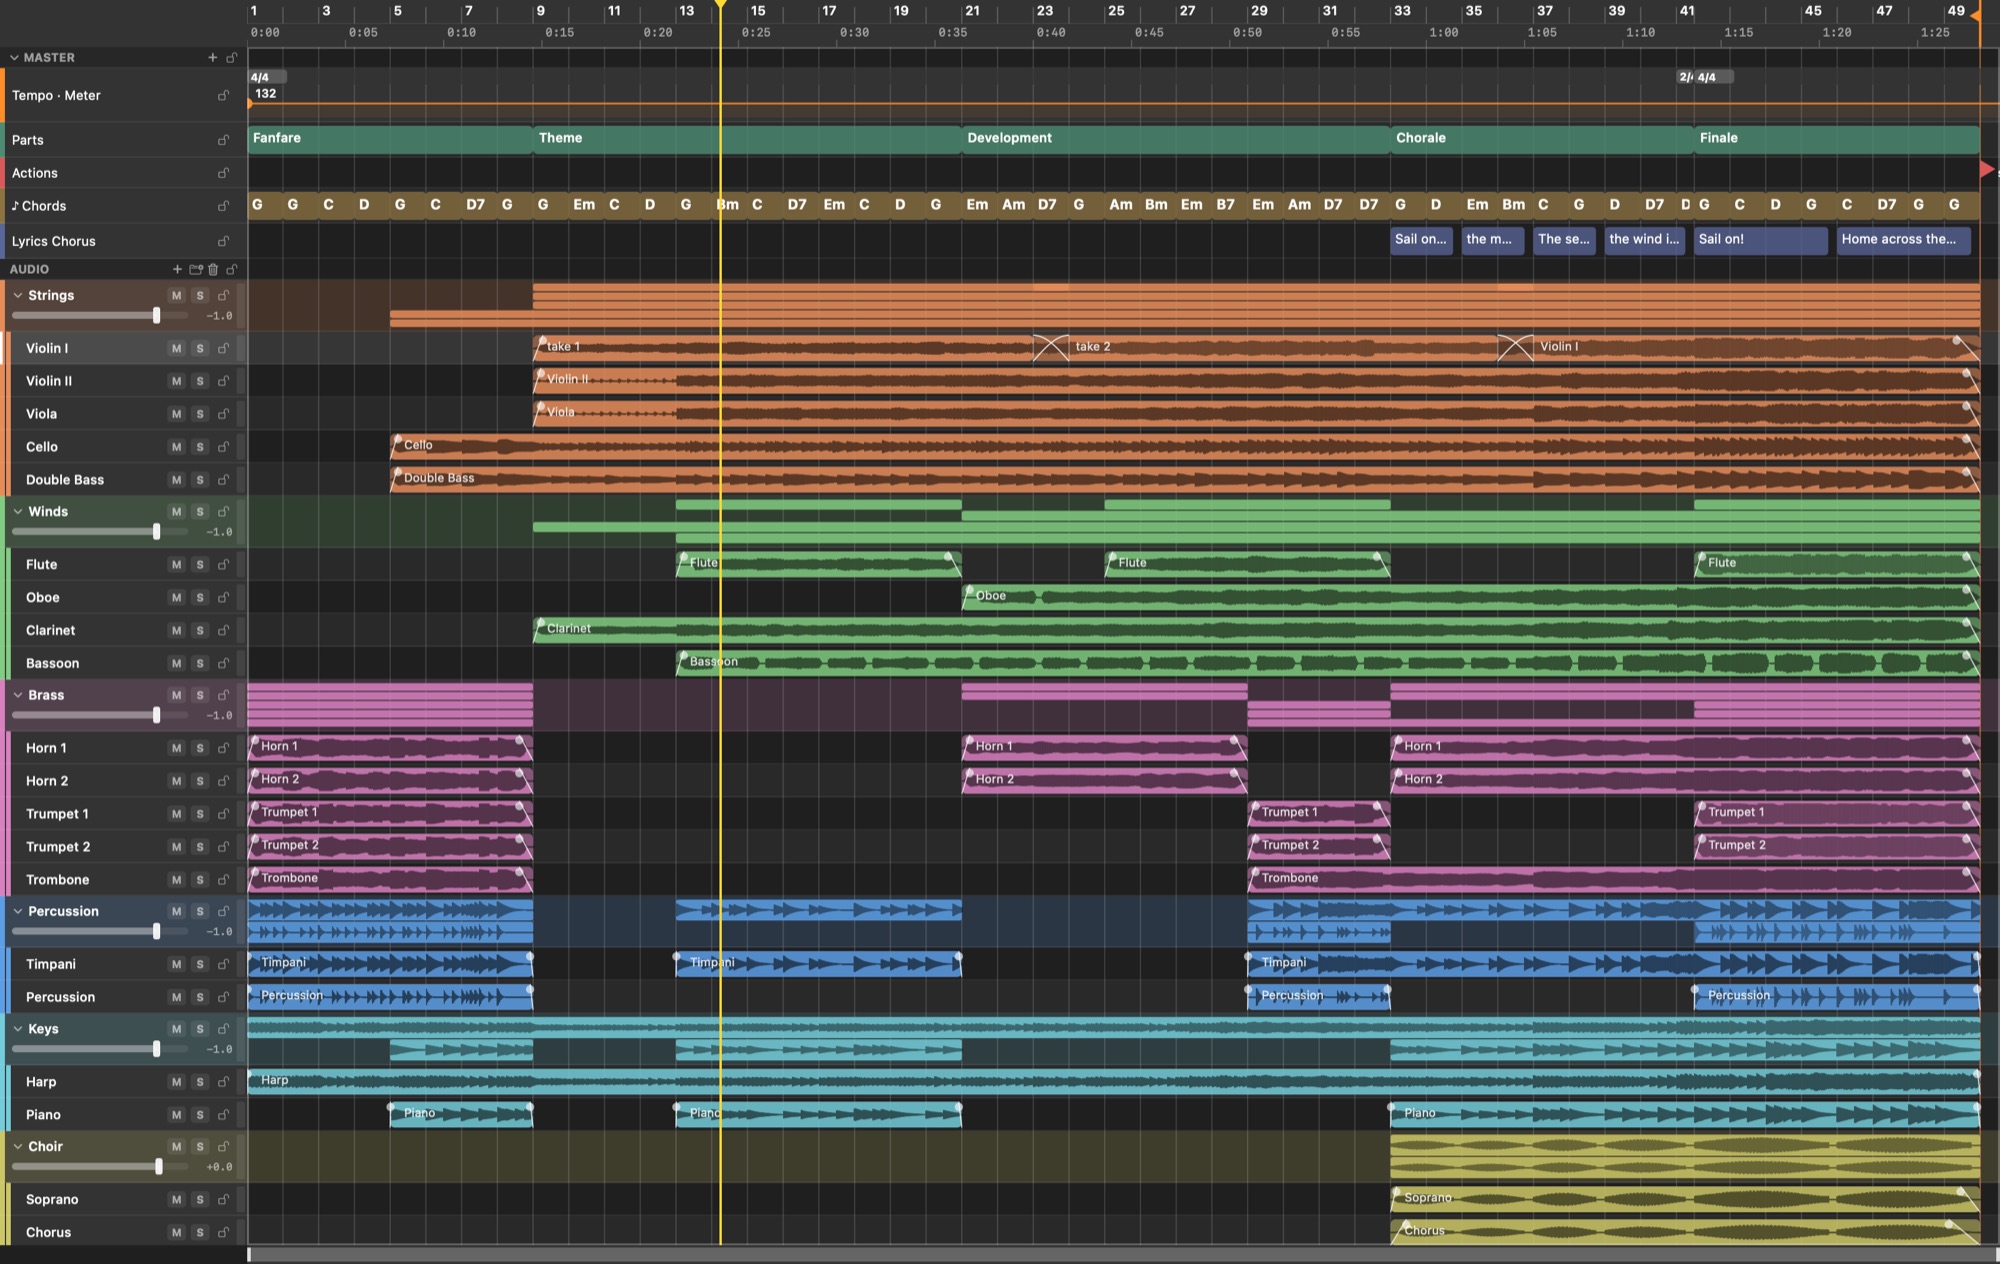Collapse the Brass group
Image resolution: width=2000 pixels, height=1264 pixels.
[x=18, y=695]
